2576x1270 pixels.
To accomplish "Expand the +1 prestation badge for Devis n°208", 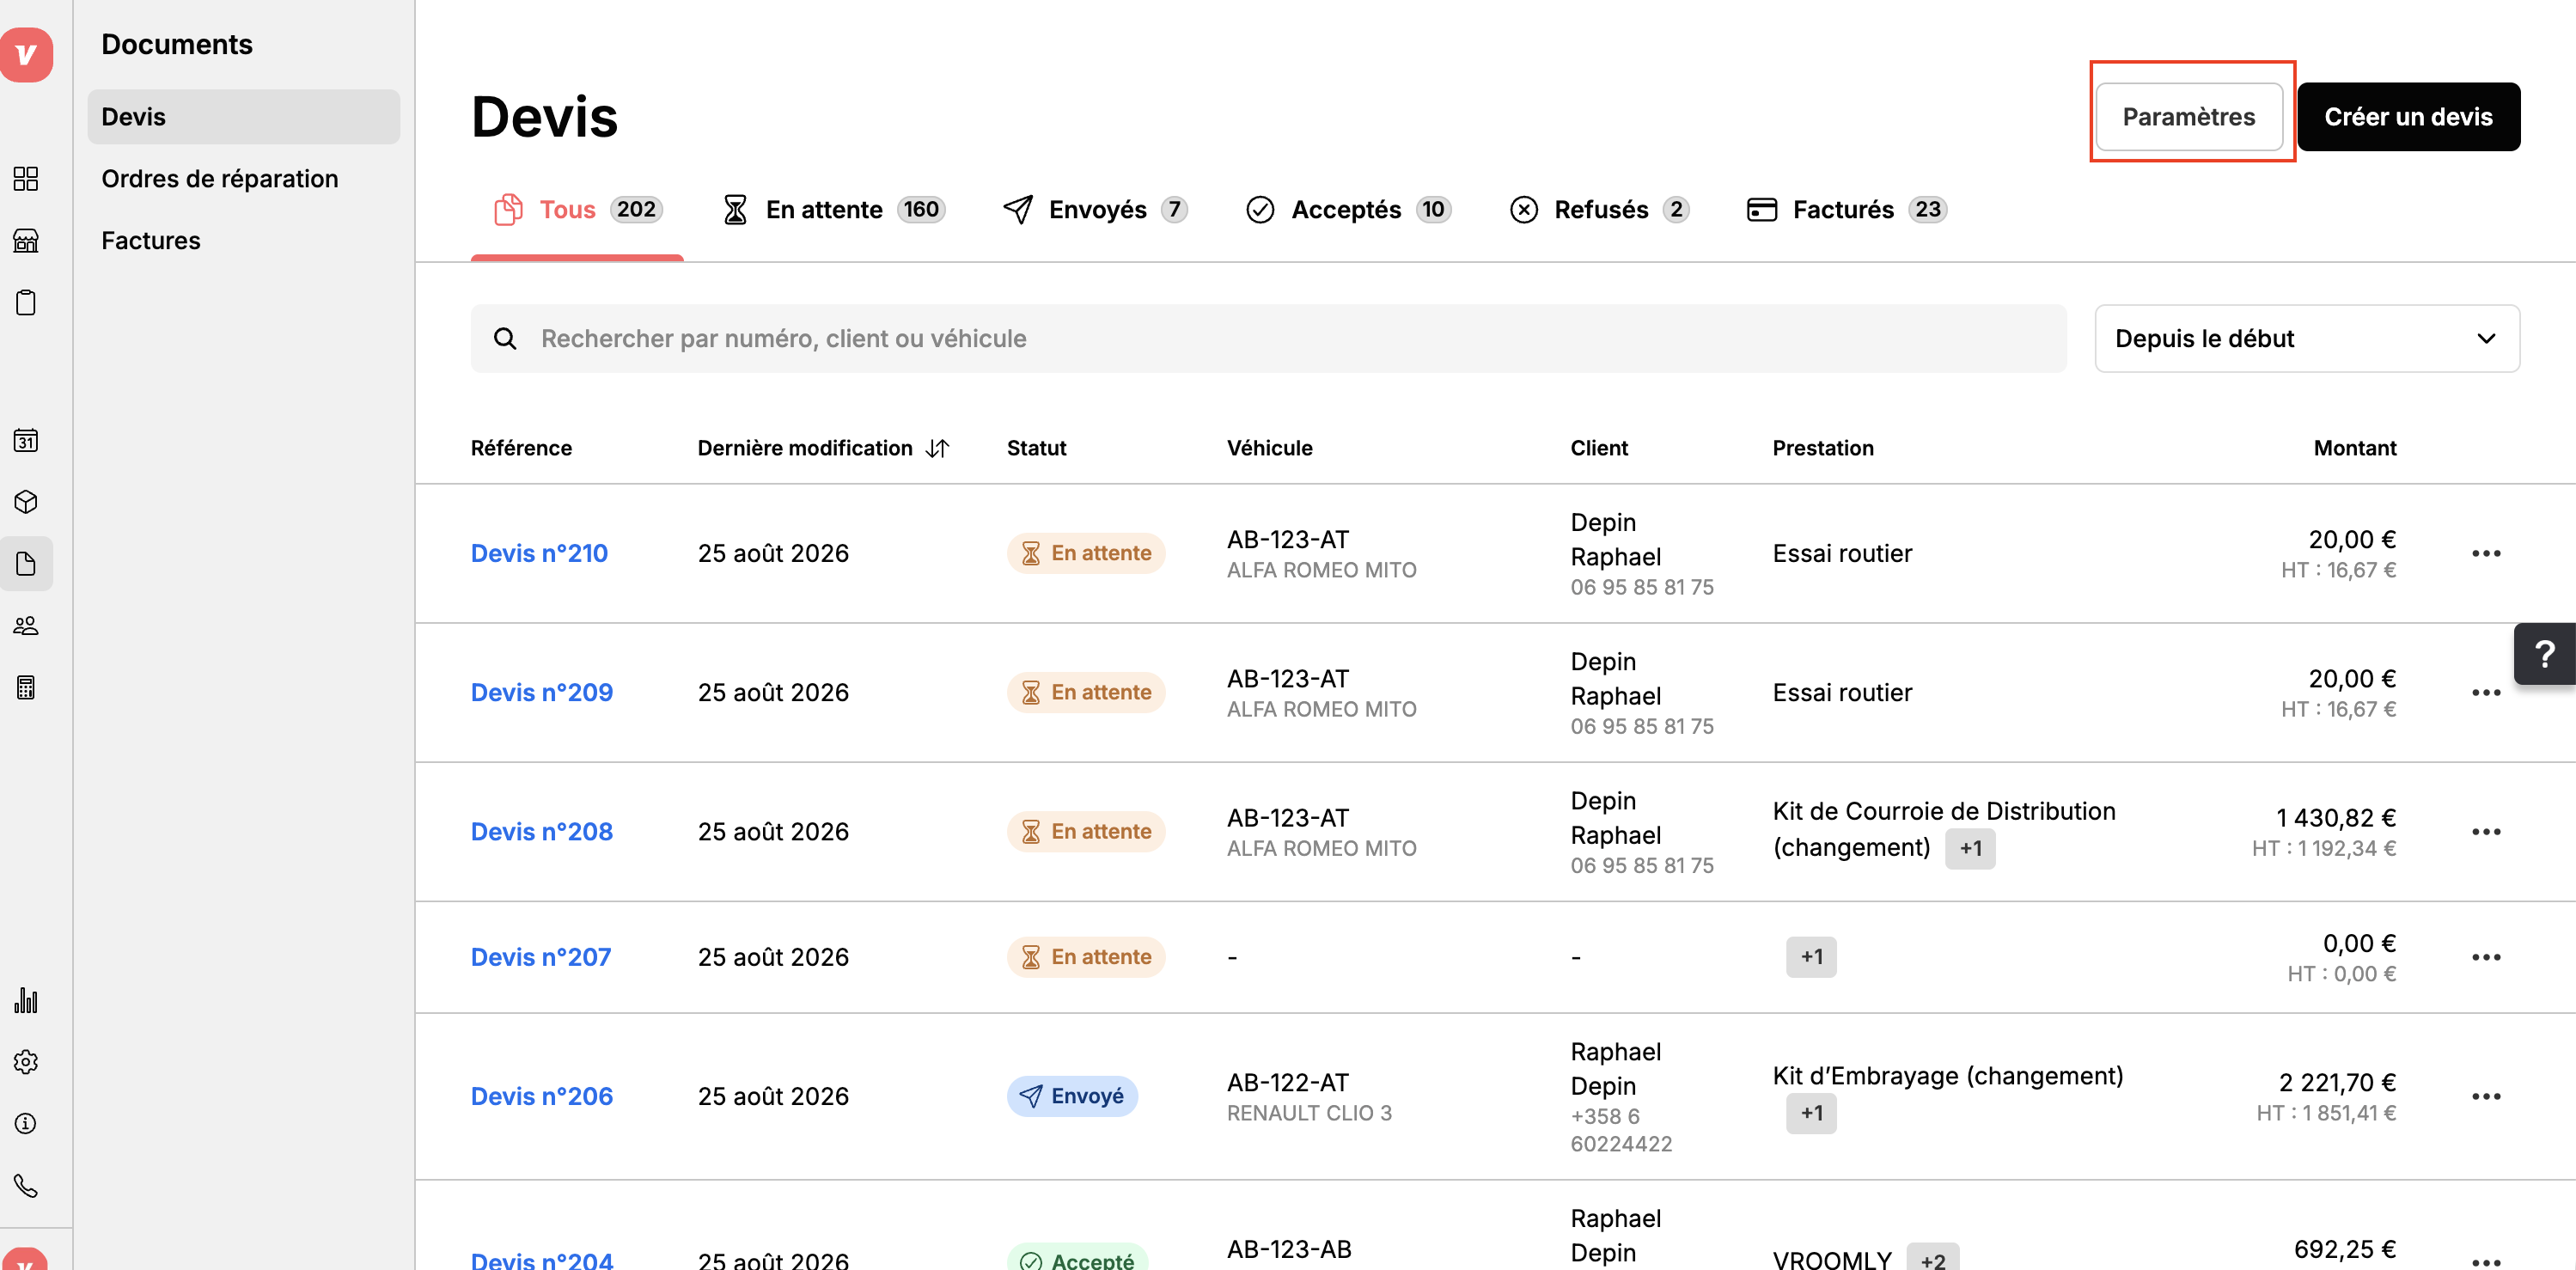I will (x=1970, y=849).
